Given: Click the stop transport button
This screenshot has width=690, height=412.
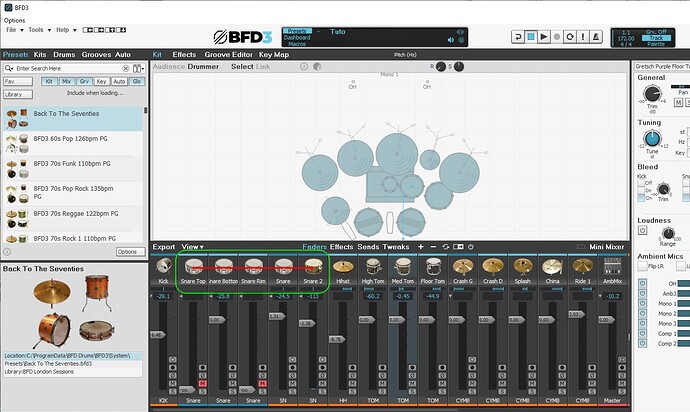Looking at the screenshot, I should tap(531, 37).
